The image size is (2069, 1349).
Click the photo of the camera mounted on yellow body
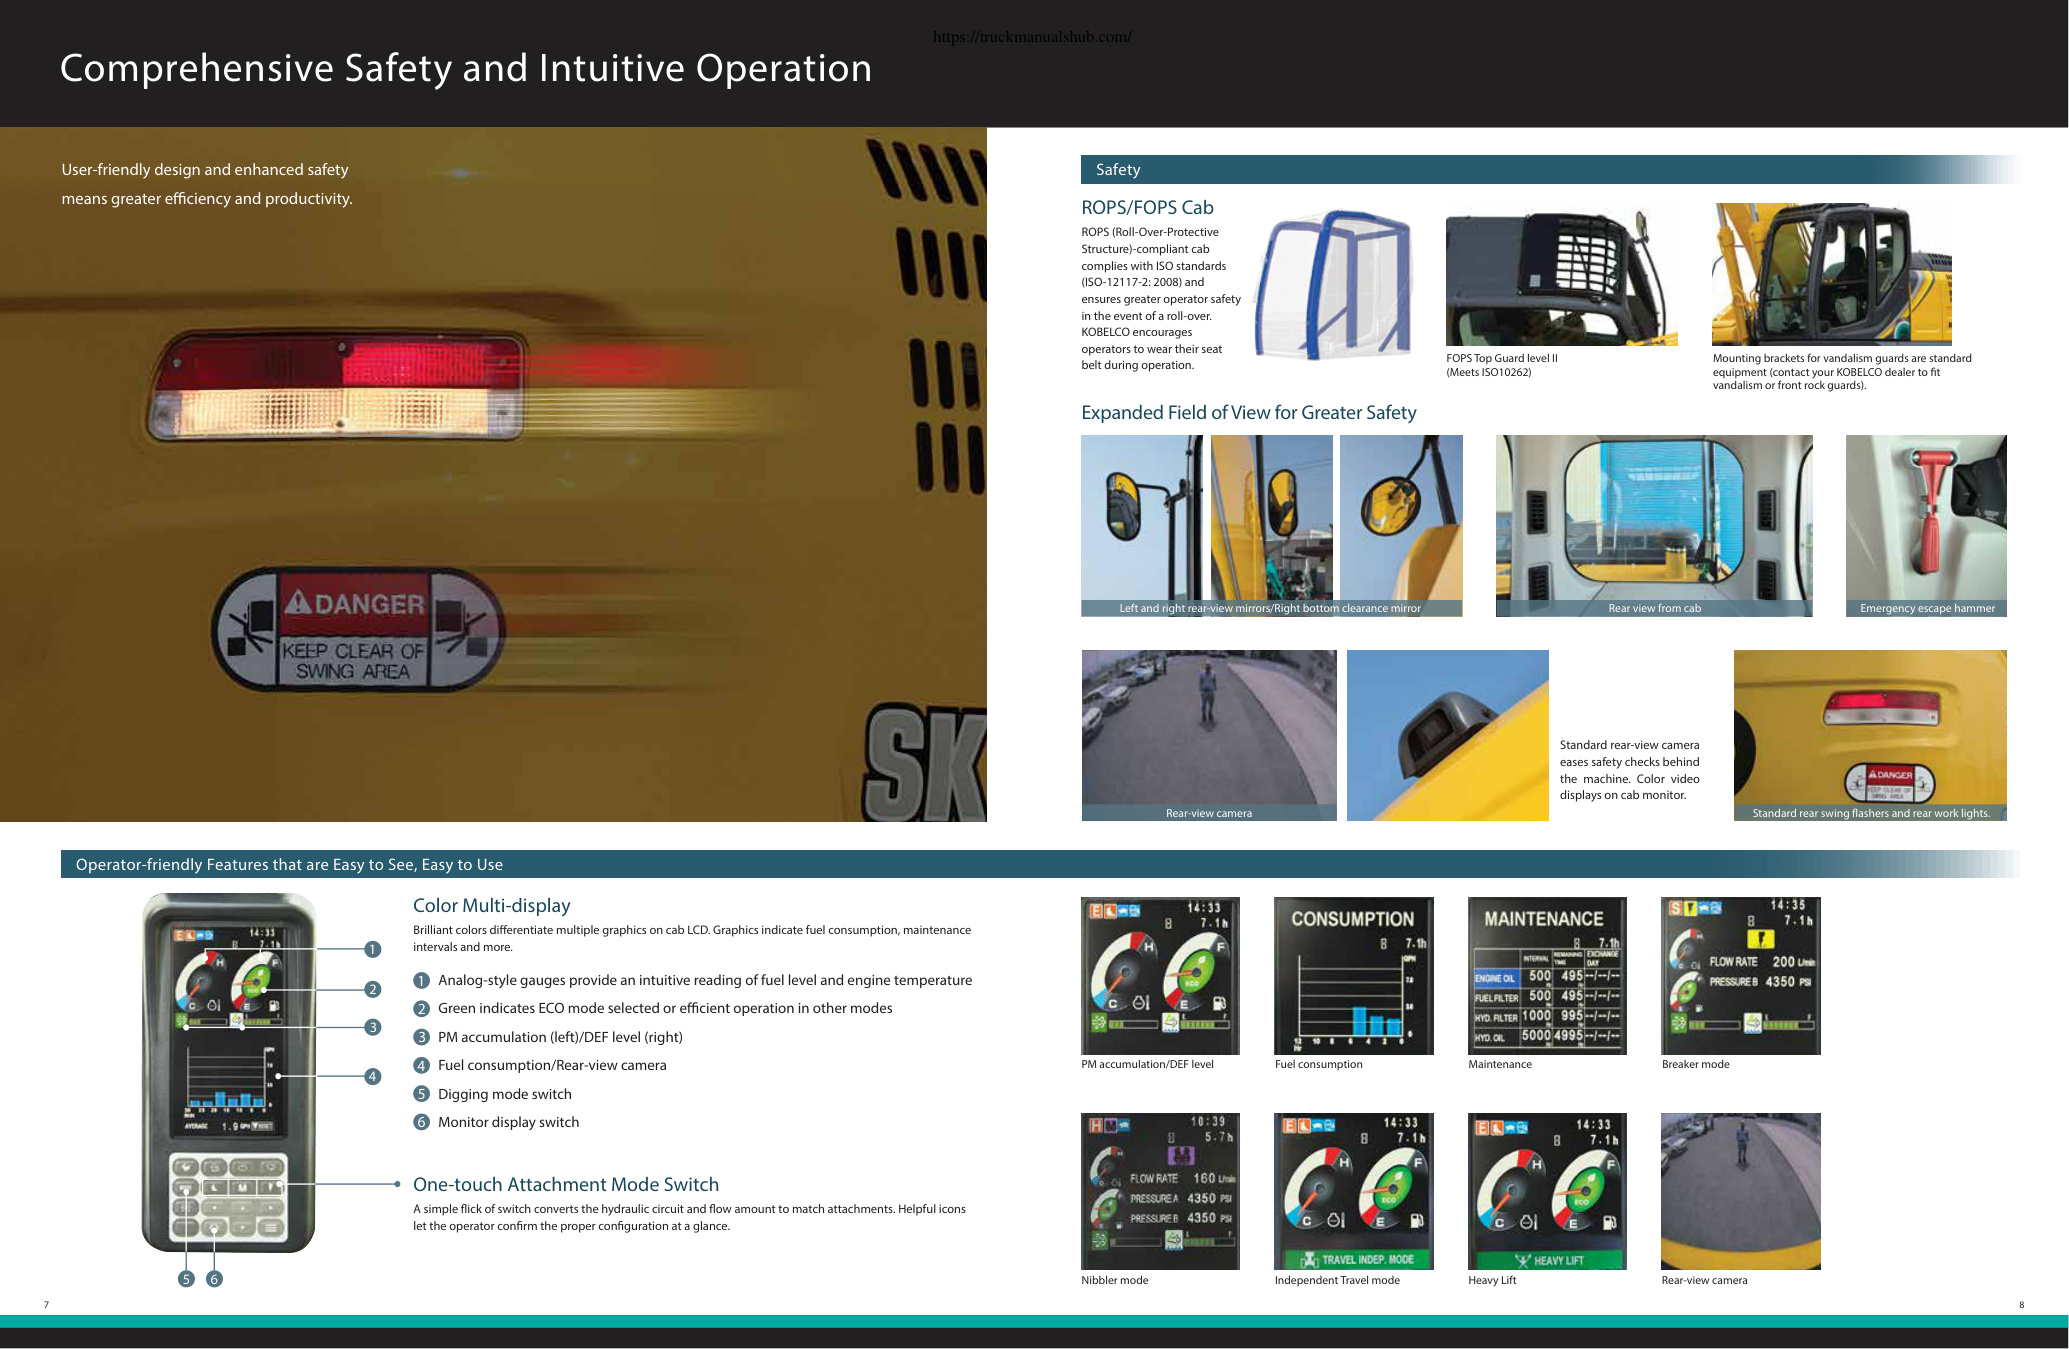pos(1448,735)
